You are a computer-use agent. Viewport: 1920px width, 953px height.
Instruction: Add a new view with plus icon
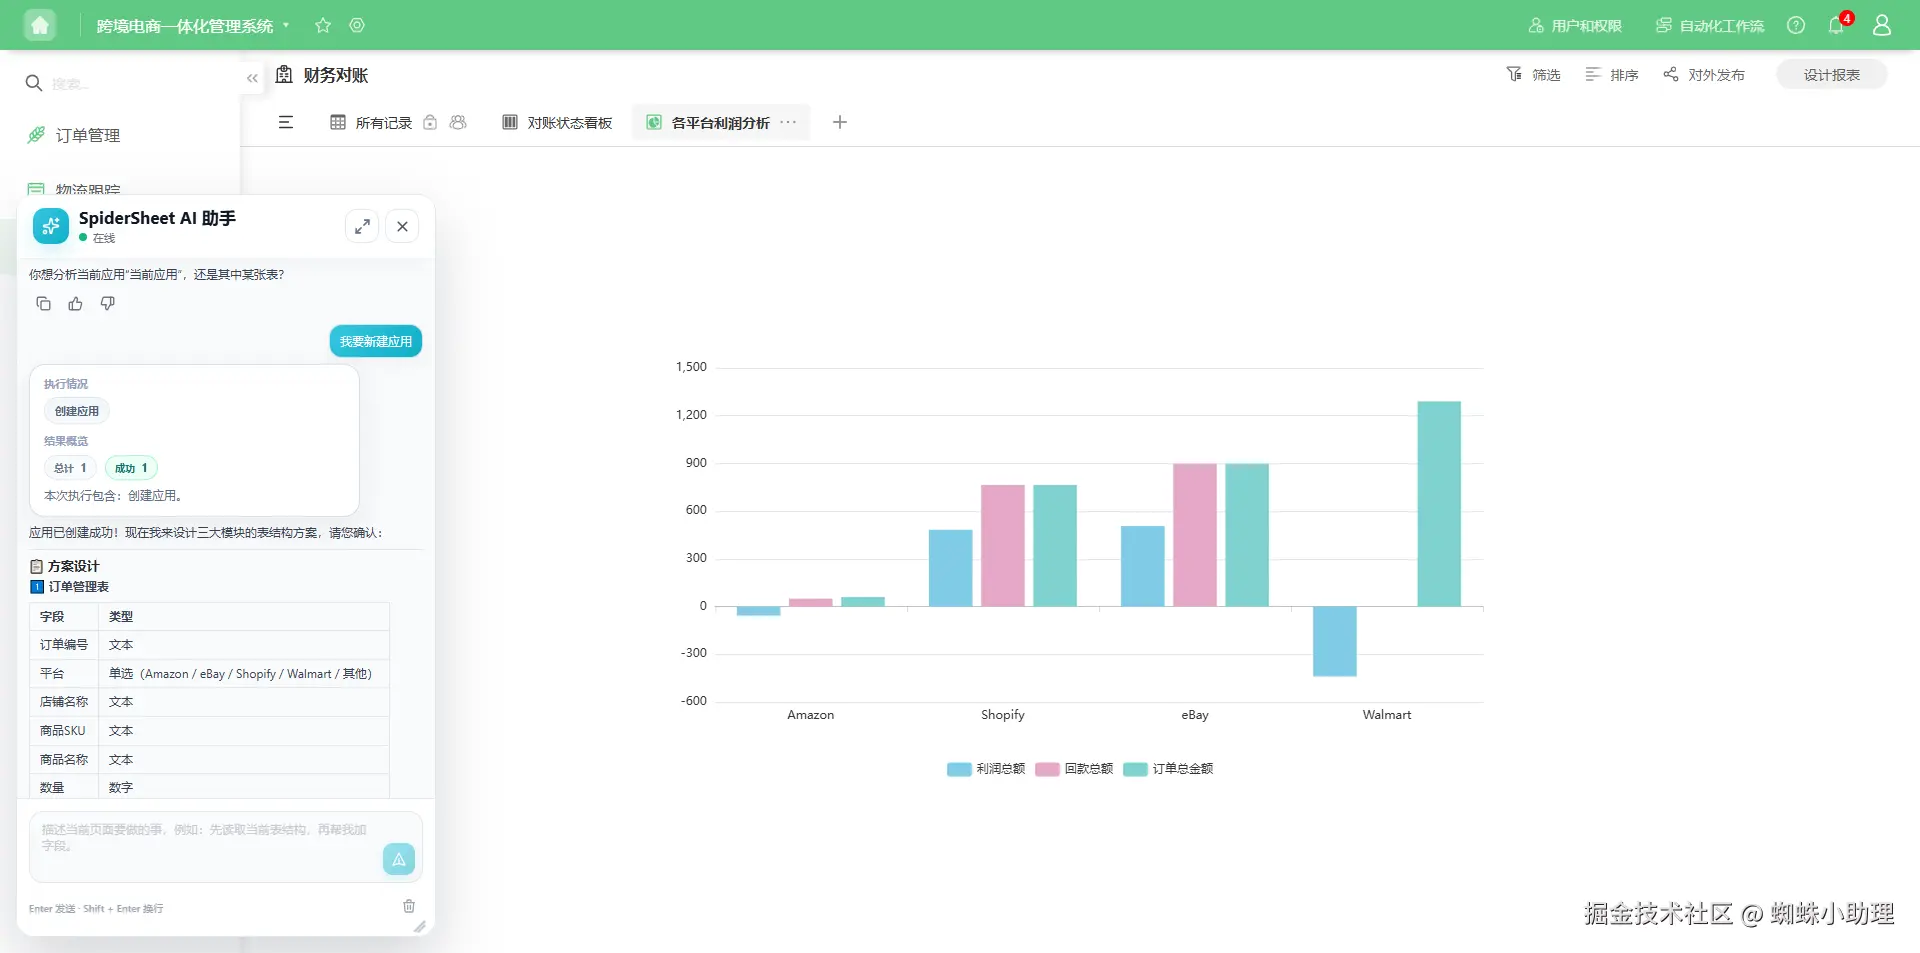[x=840, y=122]
